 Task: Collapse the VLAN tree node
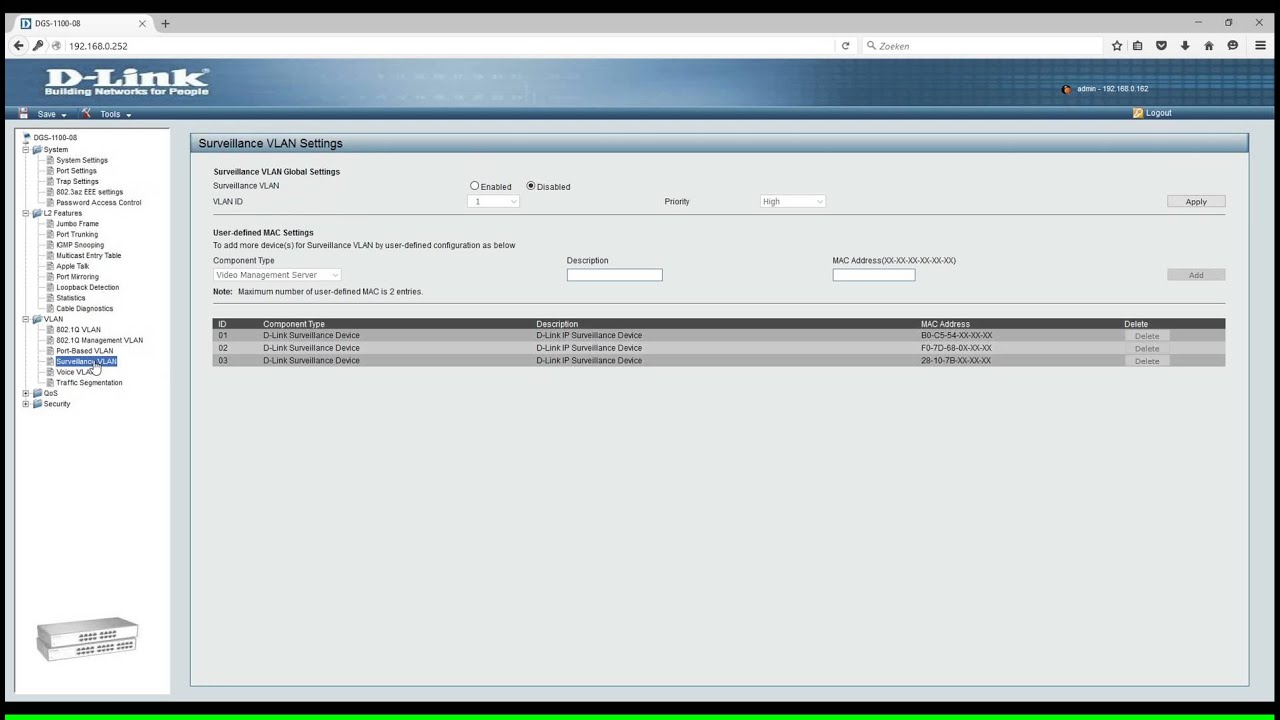pos(26,319)
